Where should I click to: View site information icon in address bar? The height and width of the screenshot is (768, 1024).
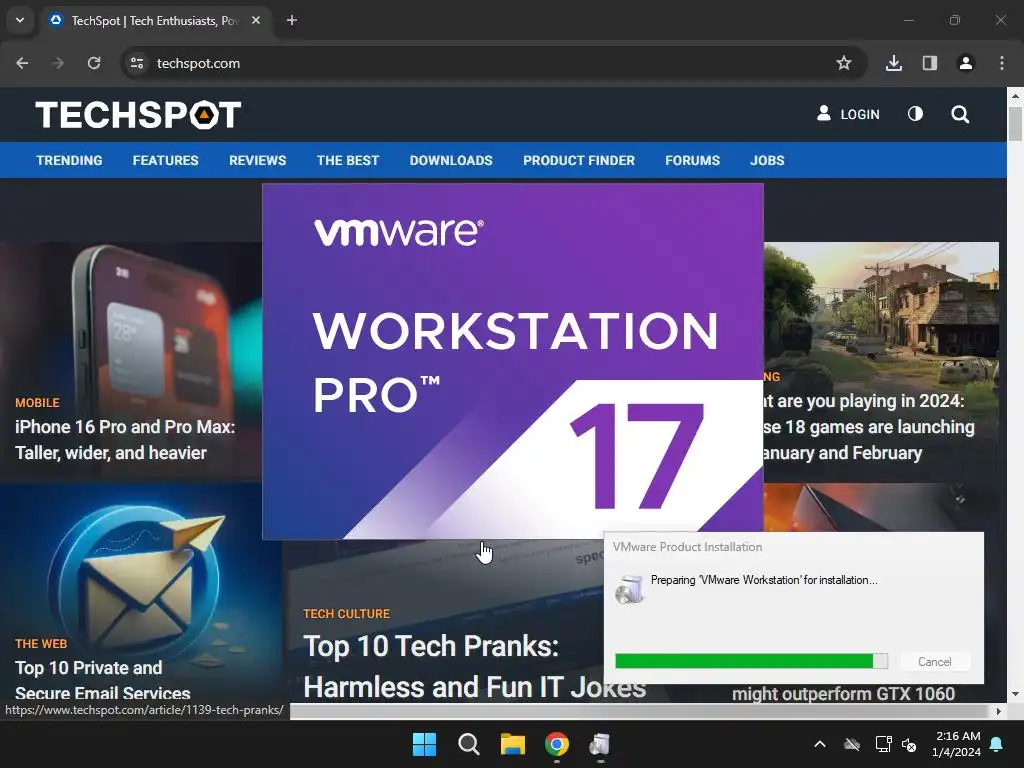tap(137, 63)
